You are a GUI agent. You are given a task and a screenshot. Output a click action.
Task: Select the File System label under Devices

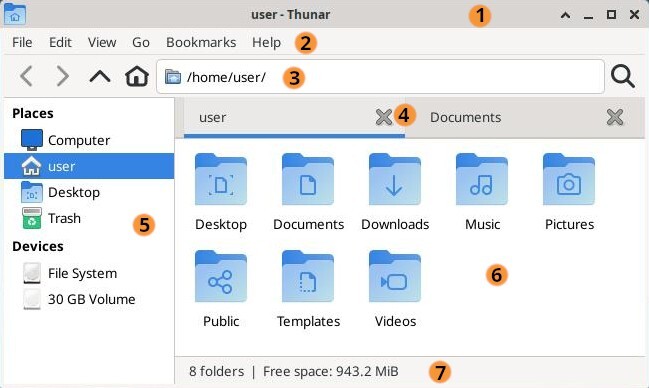tap(82, 273)
